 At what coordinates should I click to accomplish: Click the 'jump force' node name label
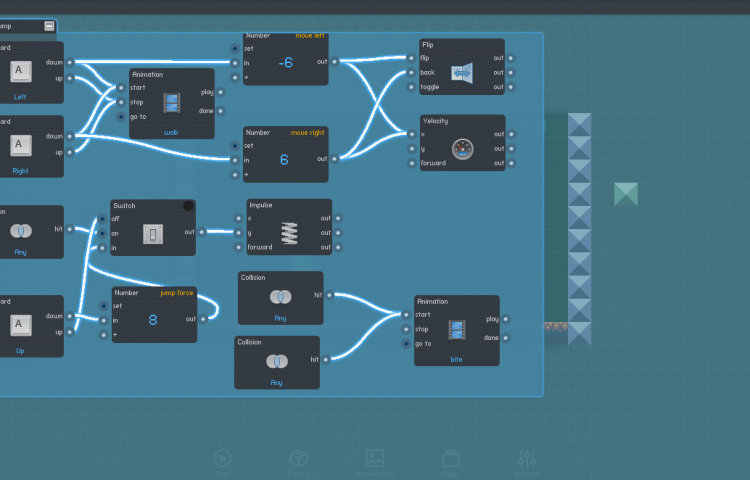[176, 293]
